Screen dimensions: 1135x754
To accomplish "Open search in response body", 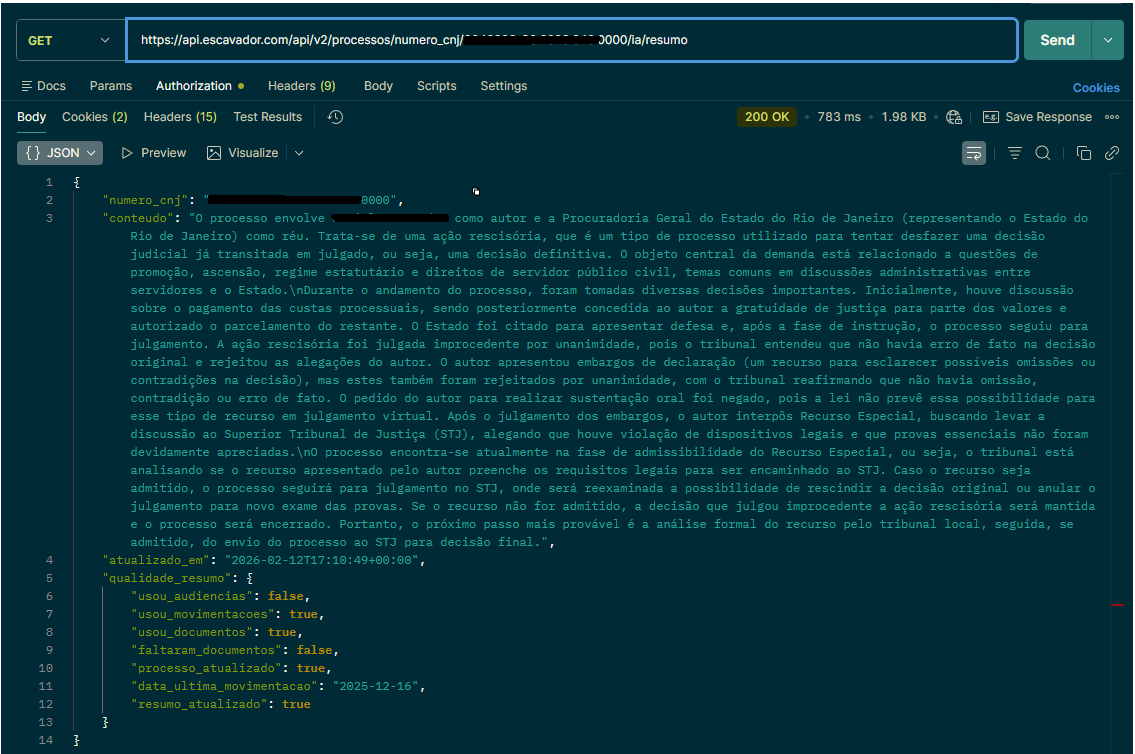I will (x=1042, y=153).
